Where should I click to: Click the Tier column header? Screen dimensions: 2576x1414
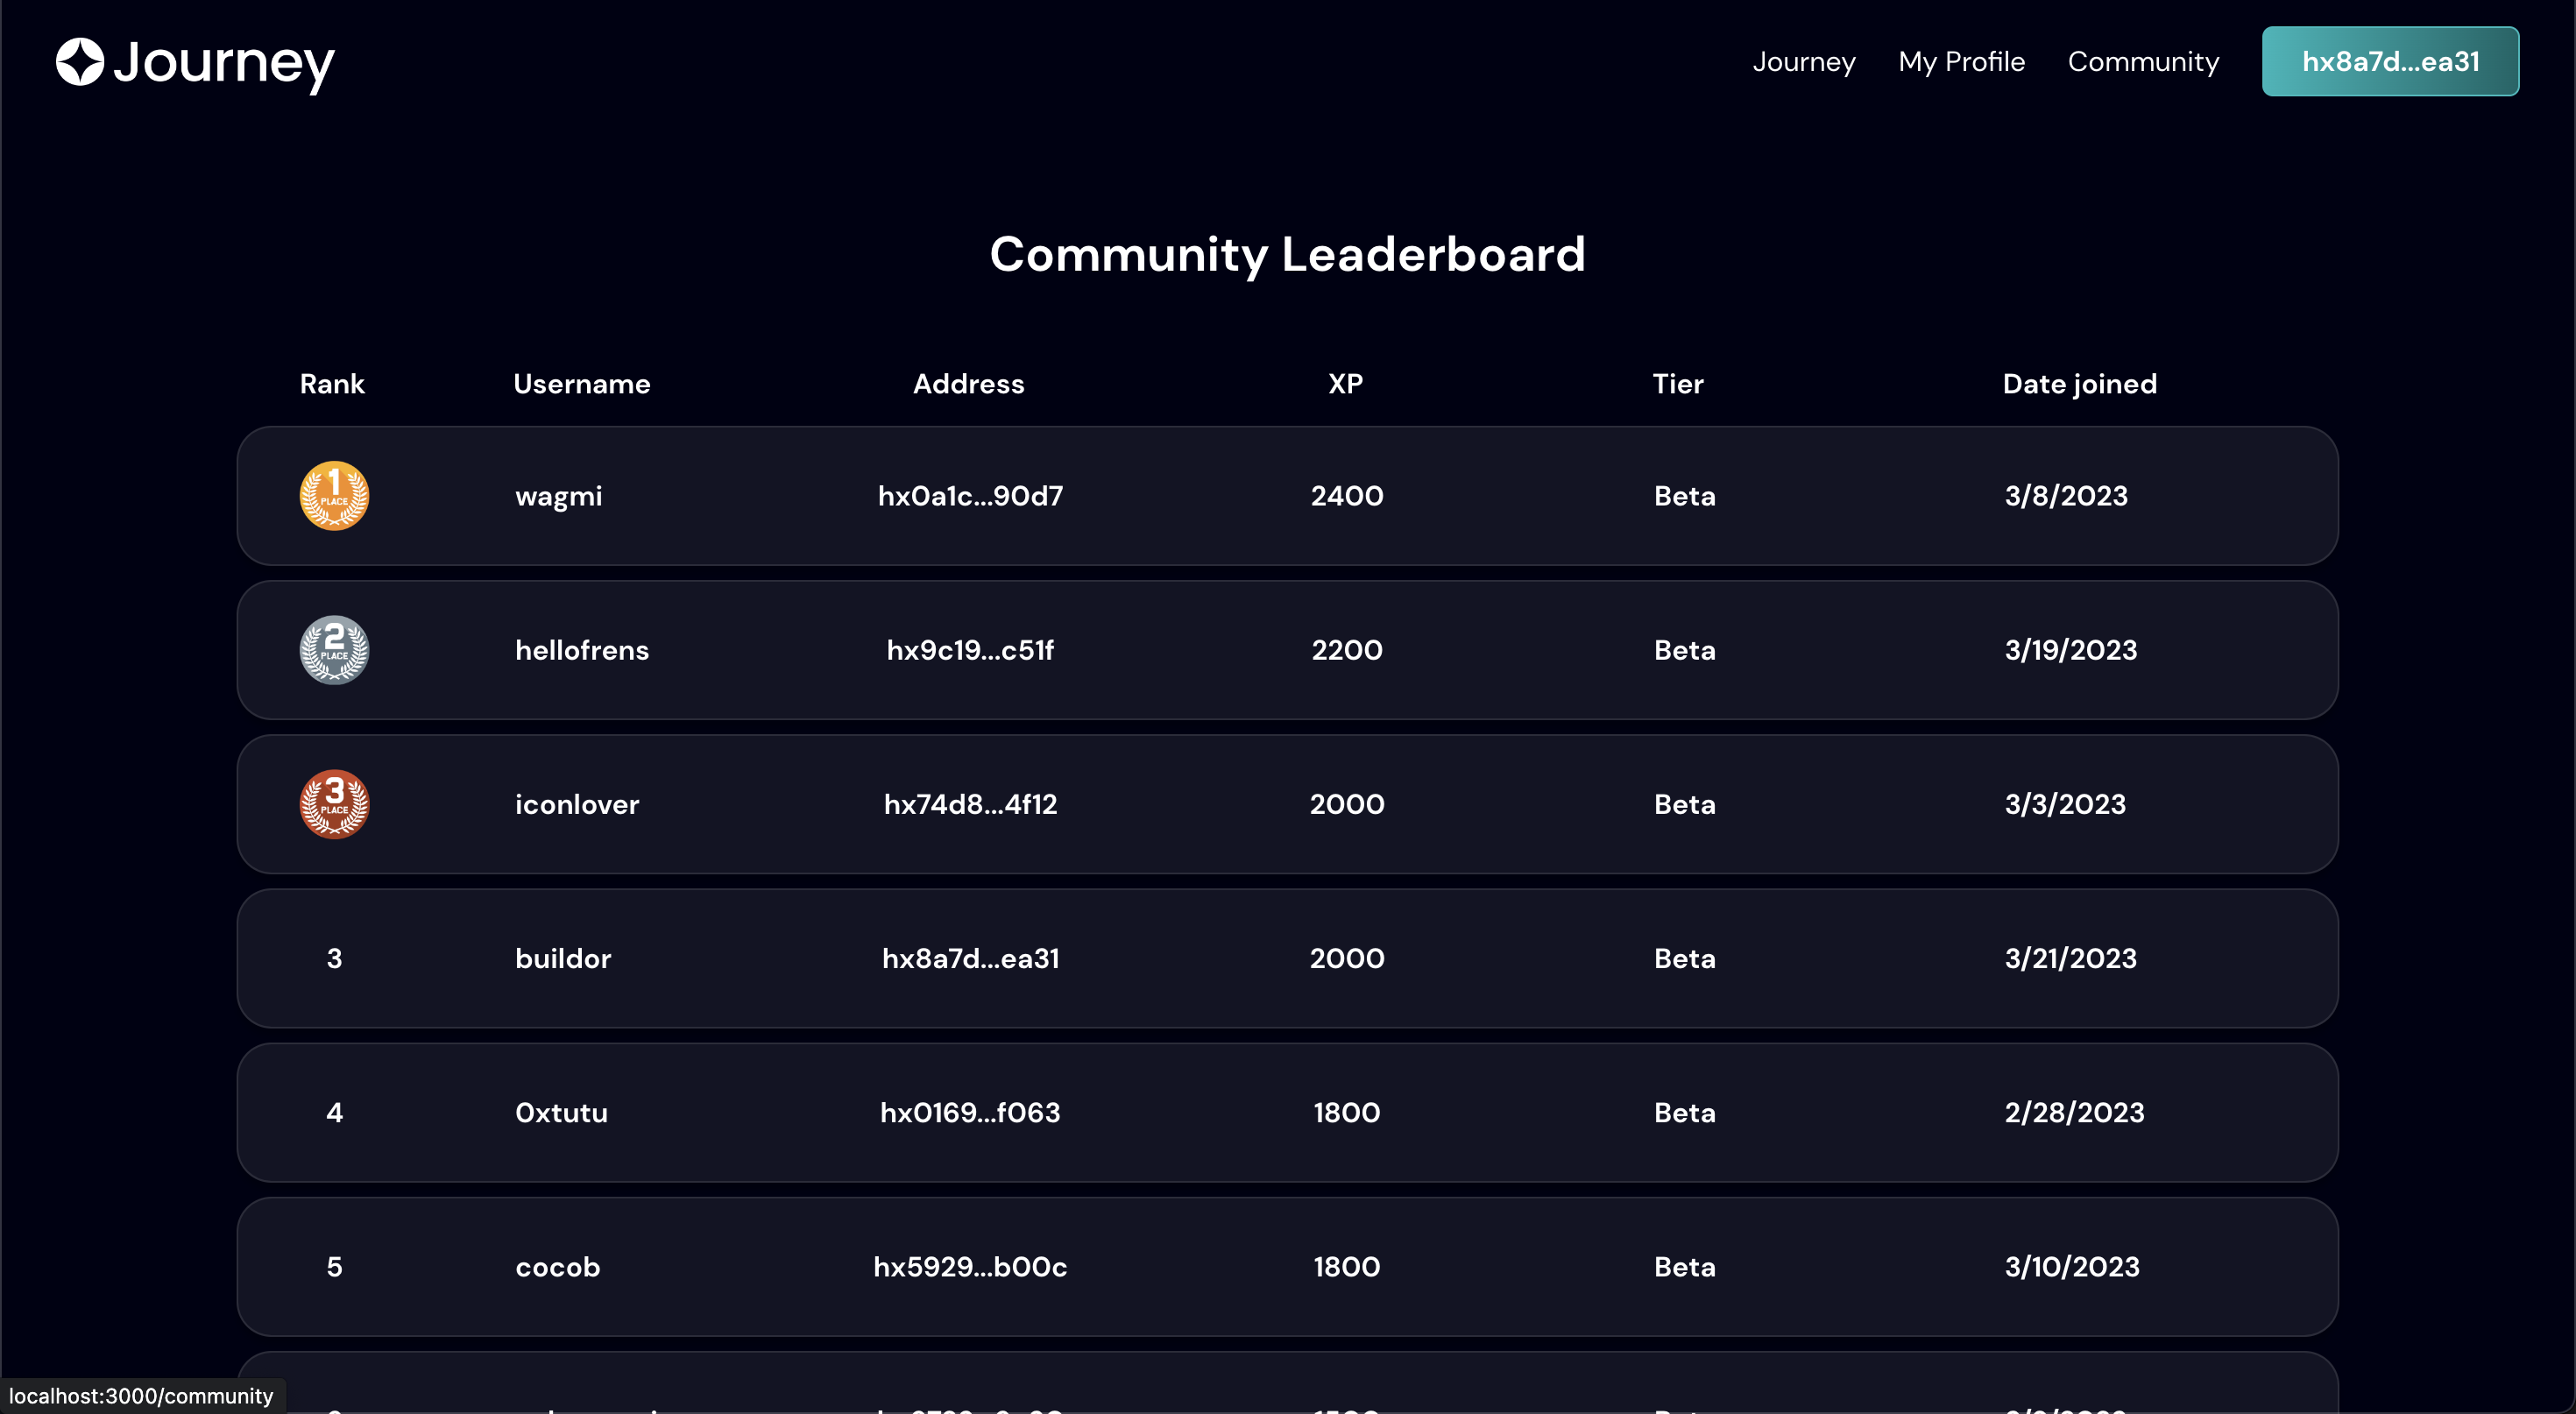pyautogui.click(x=1677, y=384)
